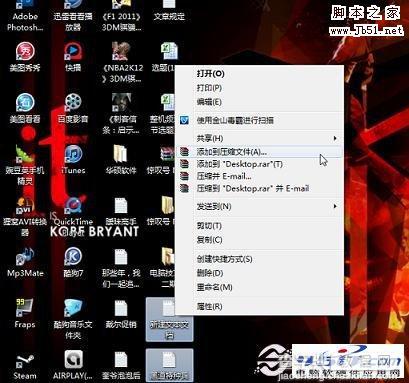Screen dimensions: 409x383
Task: Select the highlighted 新建文本文档 file icon
Action: 169,319
